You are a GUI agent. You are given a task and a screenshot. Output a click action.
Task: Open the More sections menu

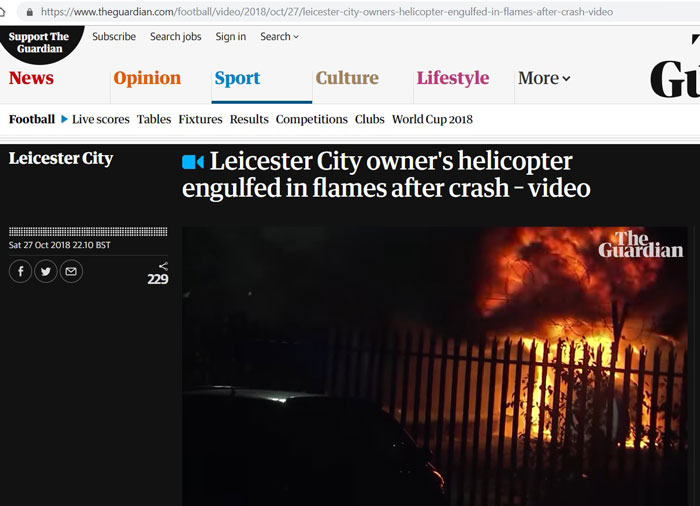[x=544, y=78]
